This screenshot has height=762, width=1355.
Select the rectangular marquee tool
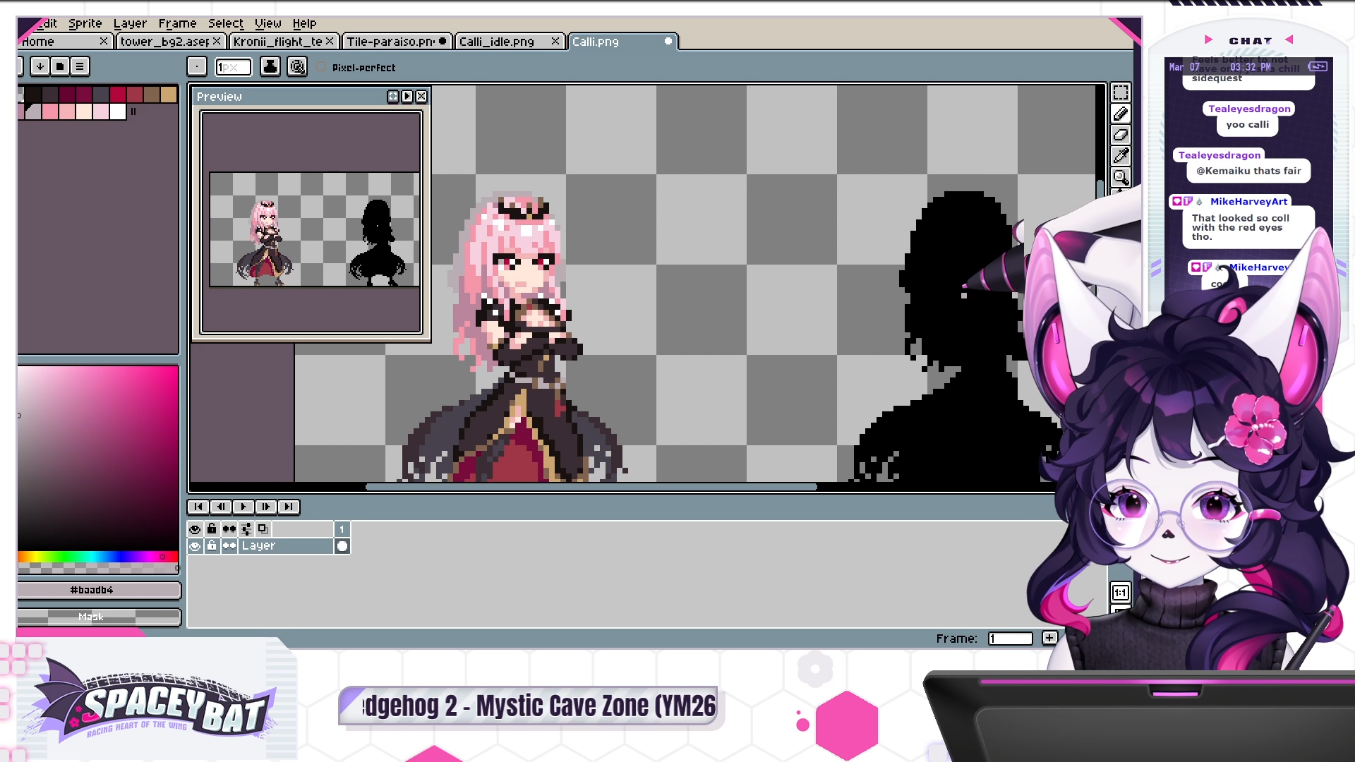pos(1121,93)
